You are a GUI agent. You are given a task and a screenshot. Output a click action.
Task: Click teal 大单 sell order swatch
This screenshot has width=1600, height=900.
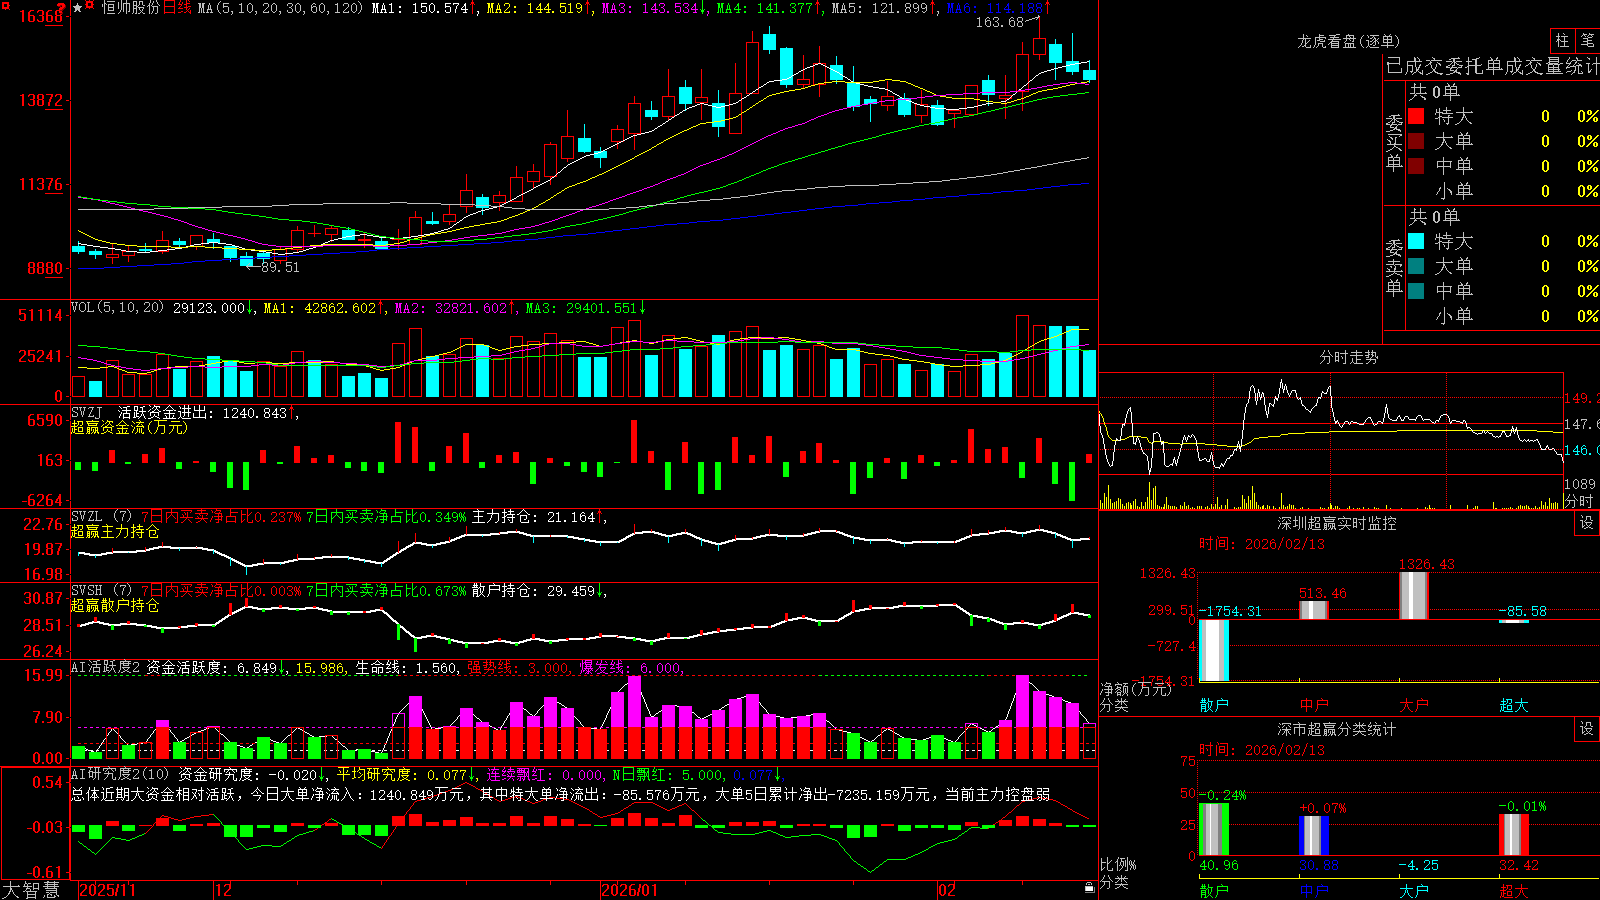1416,266
